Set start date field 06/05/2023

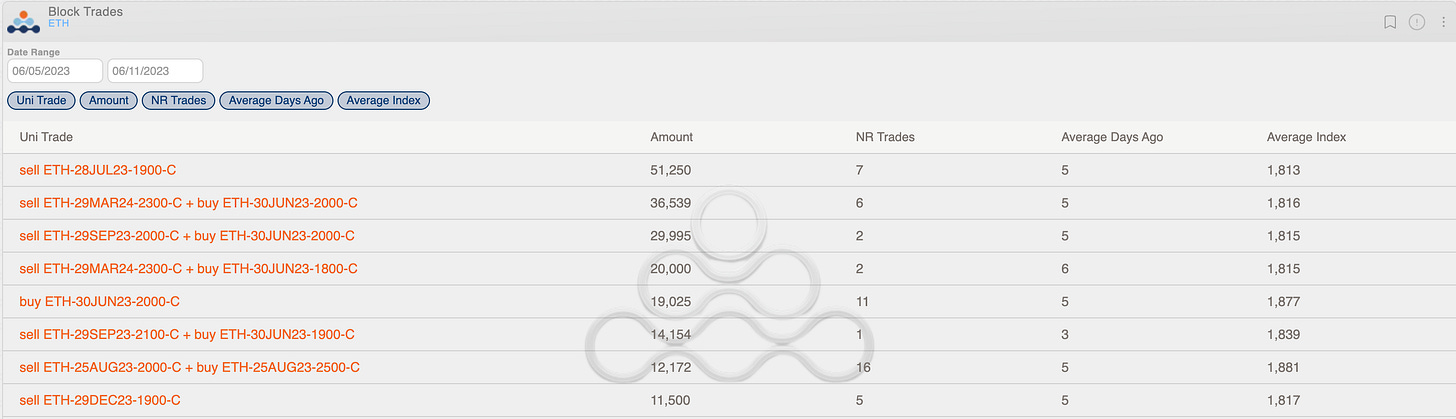(55, 71)
